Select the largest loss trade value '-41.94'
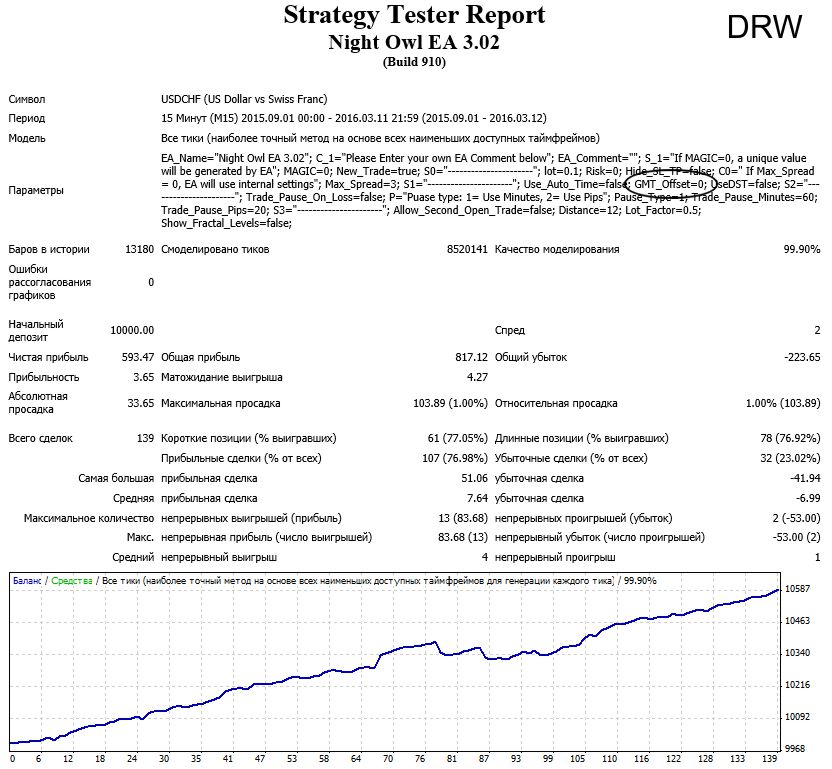This screenshot has height=769, width=832. tap(805, 479)
